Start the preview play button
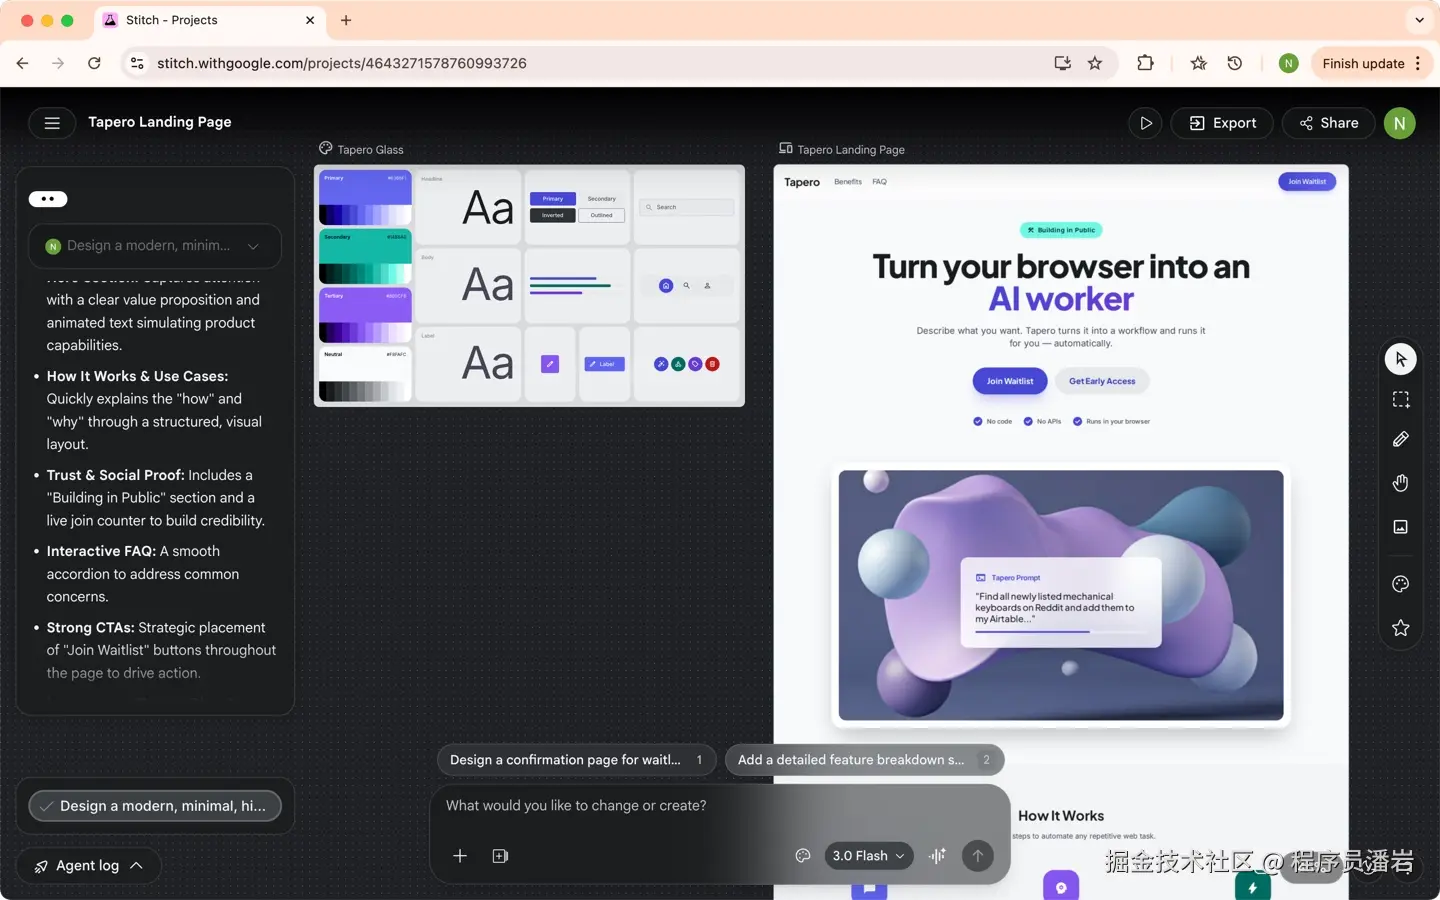Viewport: 1440px width, 900px height. [x=1146, y=123]
